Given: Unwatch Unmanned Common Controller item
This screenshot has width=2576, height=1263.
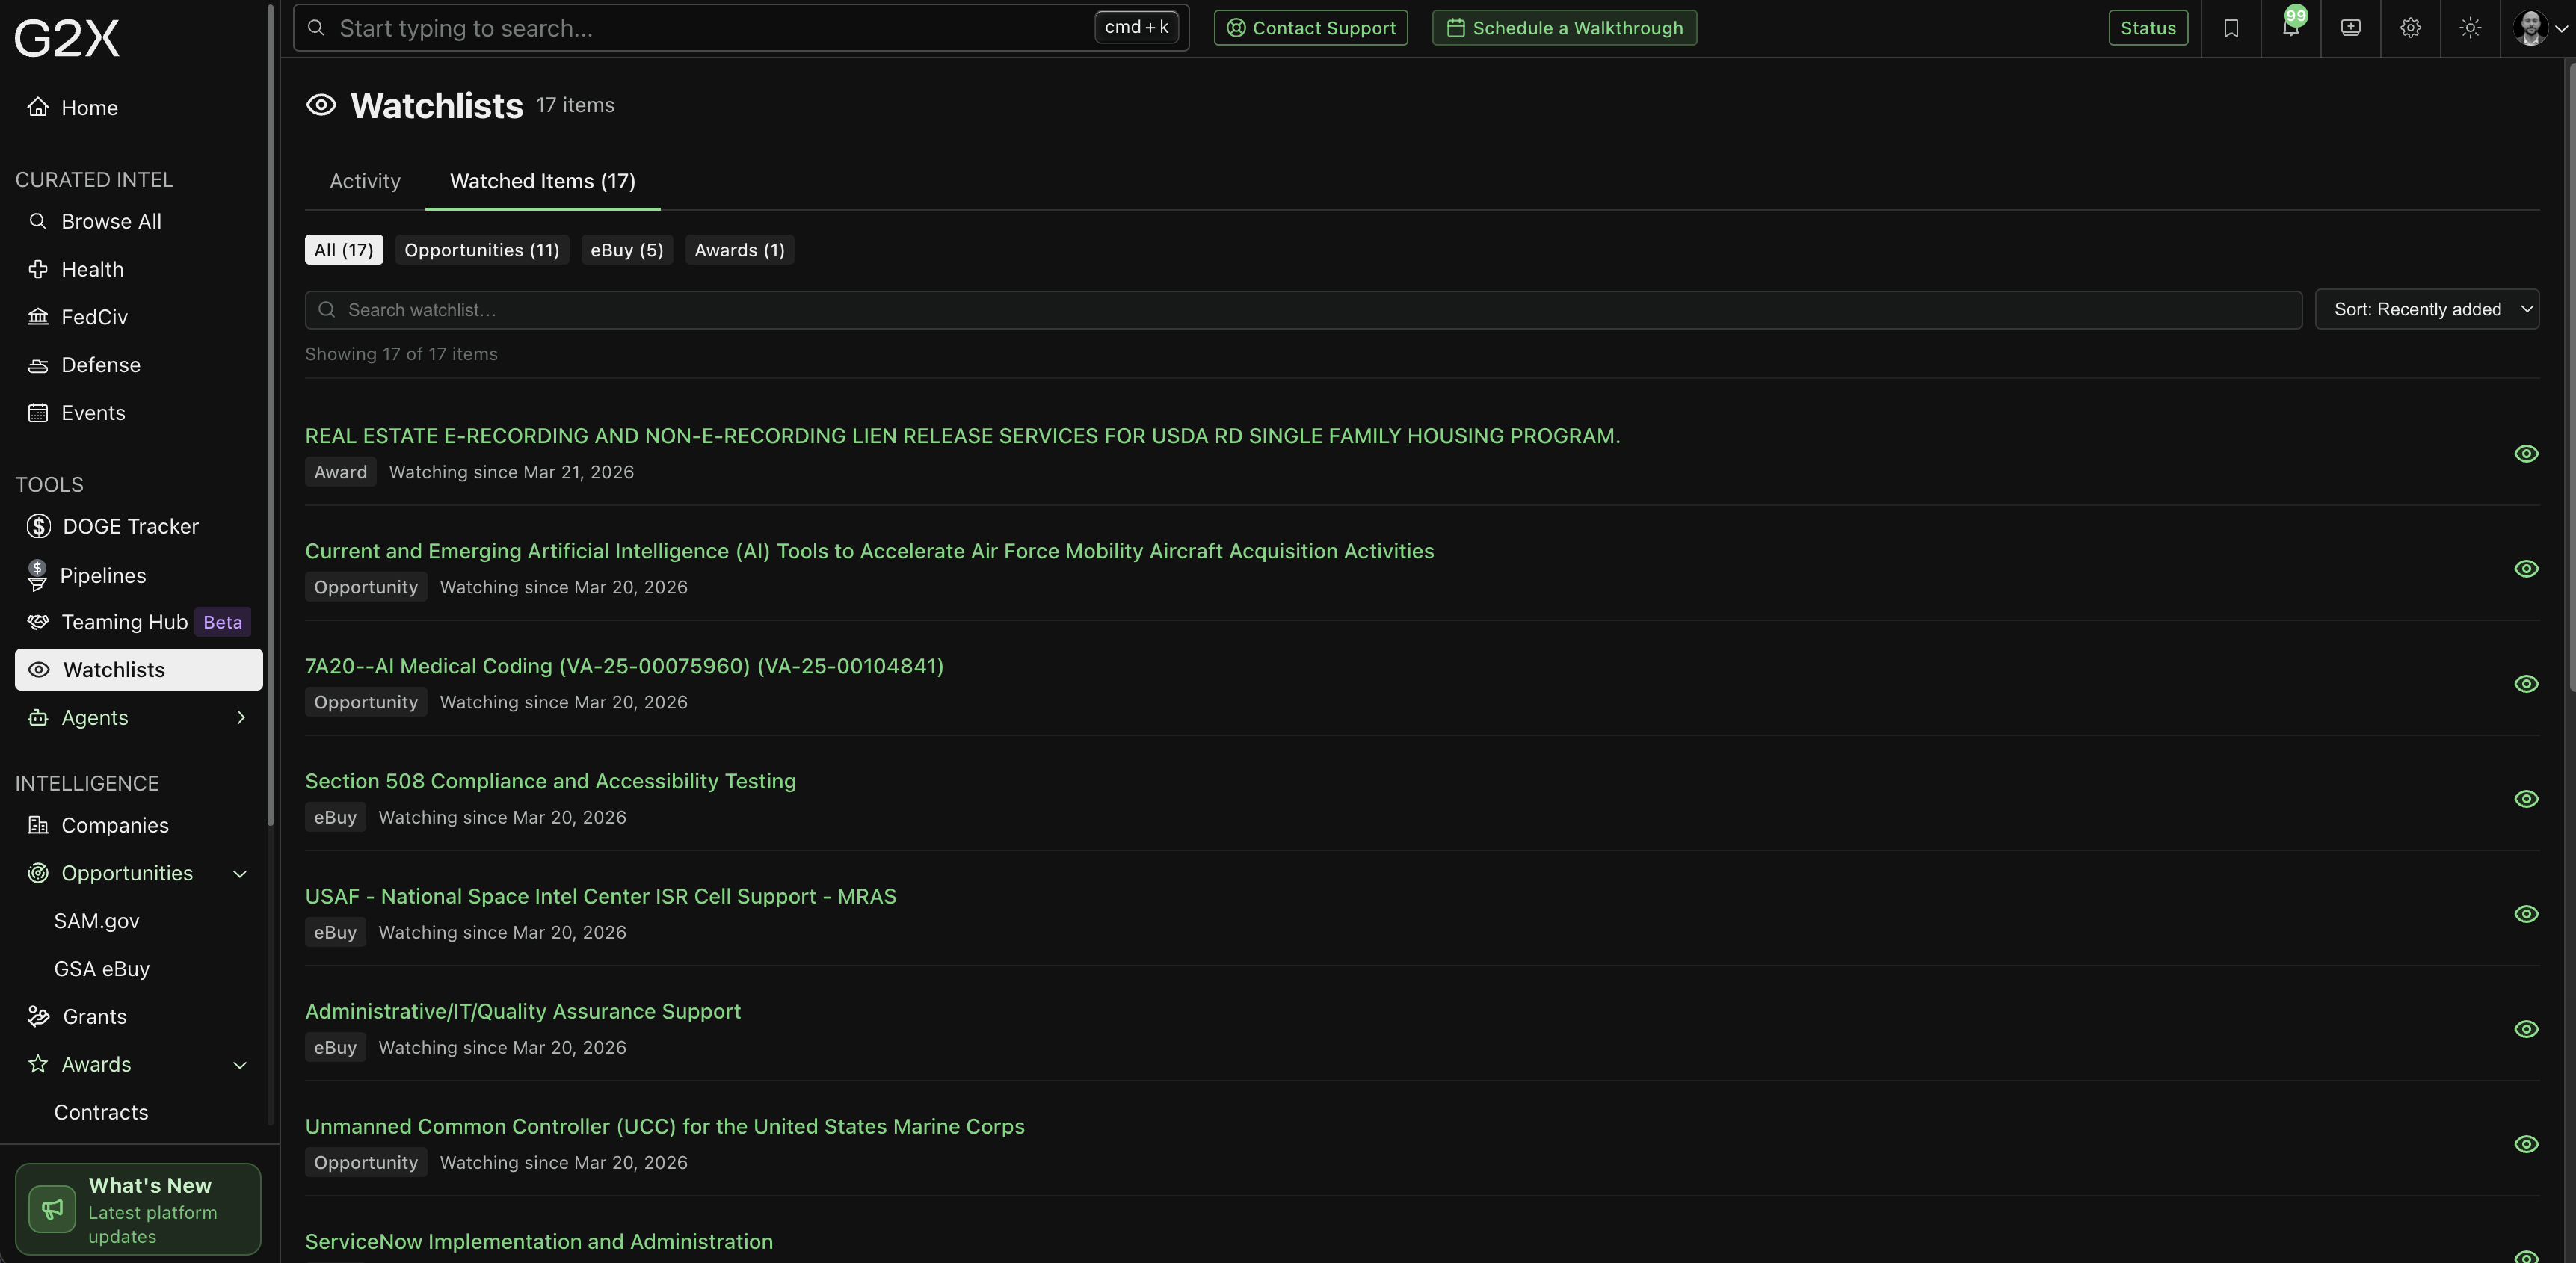Looking at the screenshot, I should coord(2526,1144).
